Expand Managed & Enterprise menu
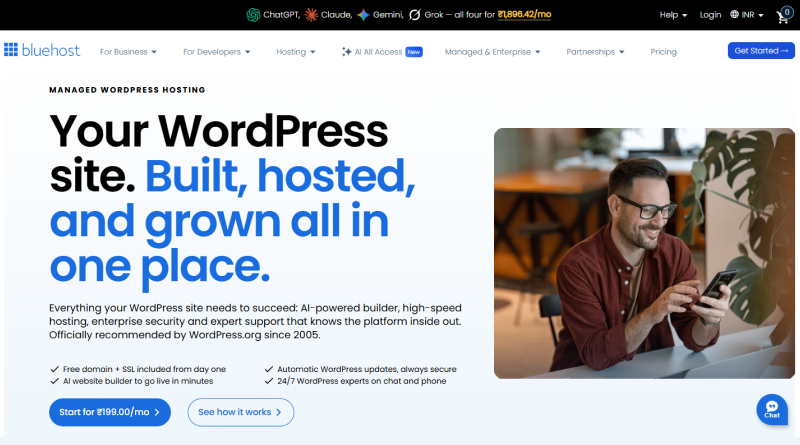 [x=492, y=52]
